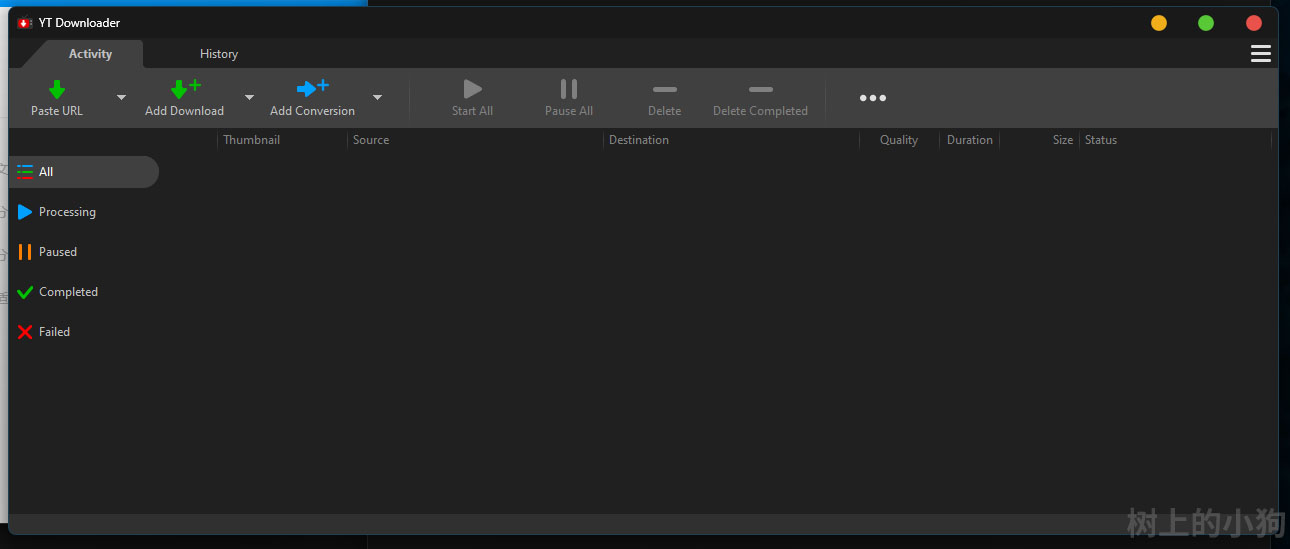Select the Activity tab
Image resolution: width=1290 pixels, height=549 pixels.
click(90, 54)
